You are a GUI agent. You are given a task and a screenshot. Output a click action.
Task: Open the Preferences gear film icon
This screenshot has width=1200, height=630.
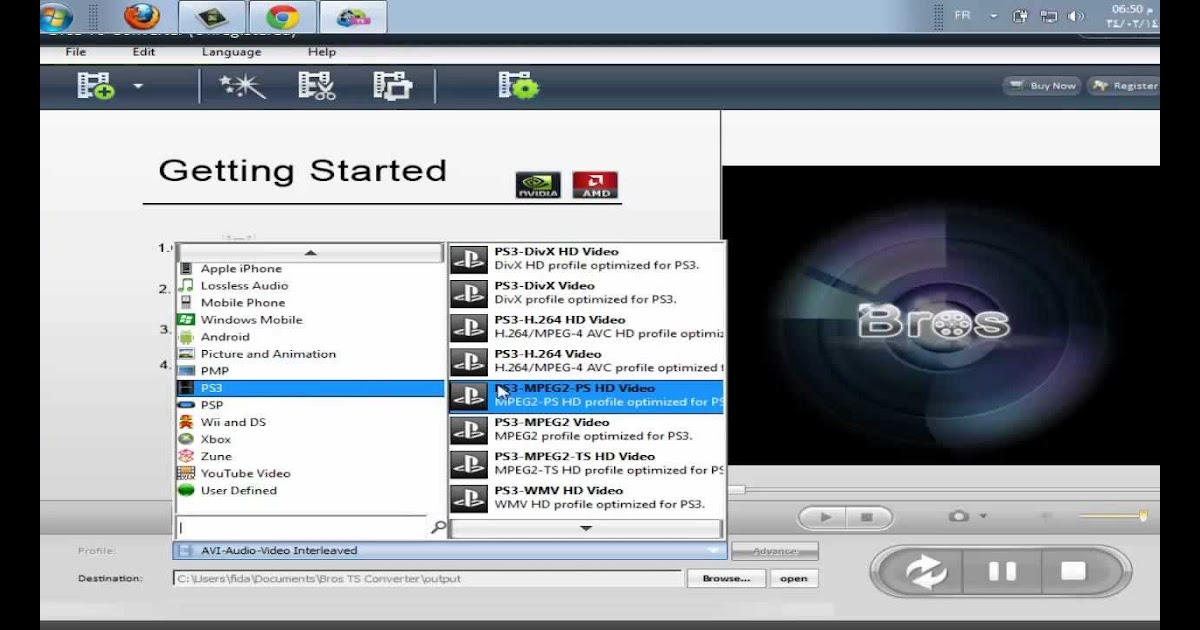[x=518, y=86]
